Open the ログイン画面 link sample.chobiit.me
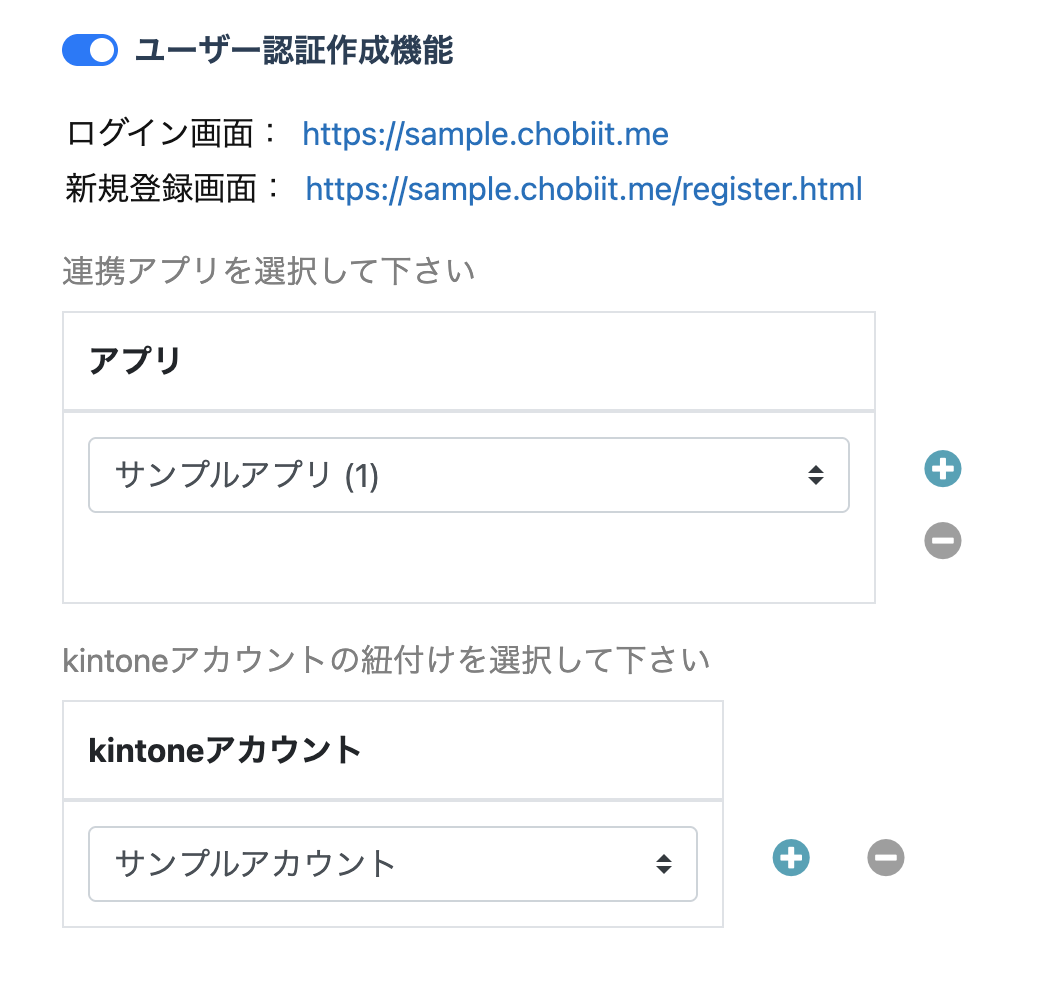The height and width of the screenshot is (998, 1052). 485,134
